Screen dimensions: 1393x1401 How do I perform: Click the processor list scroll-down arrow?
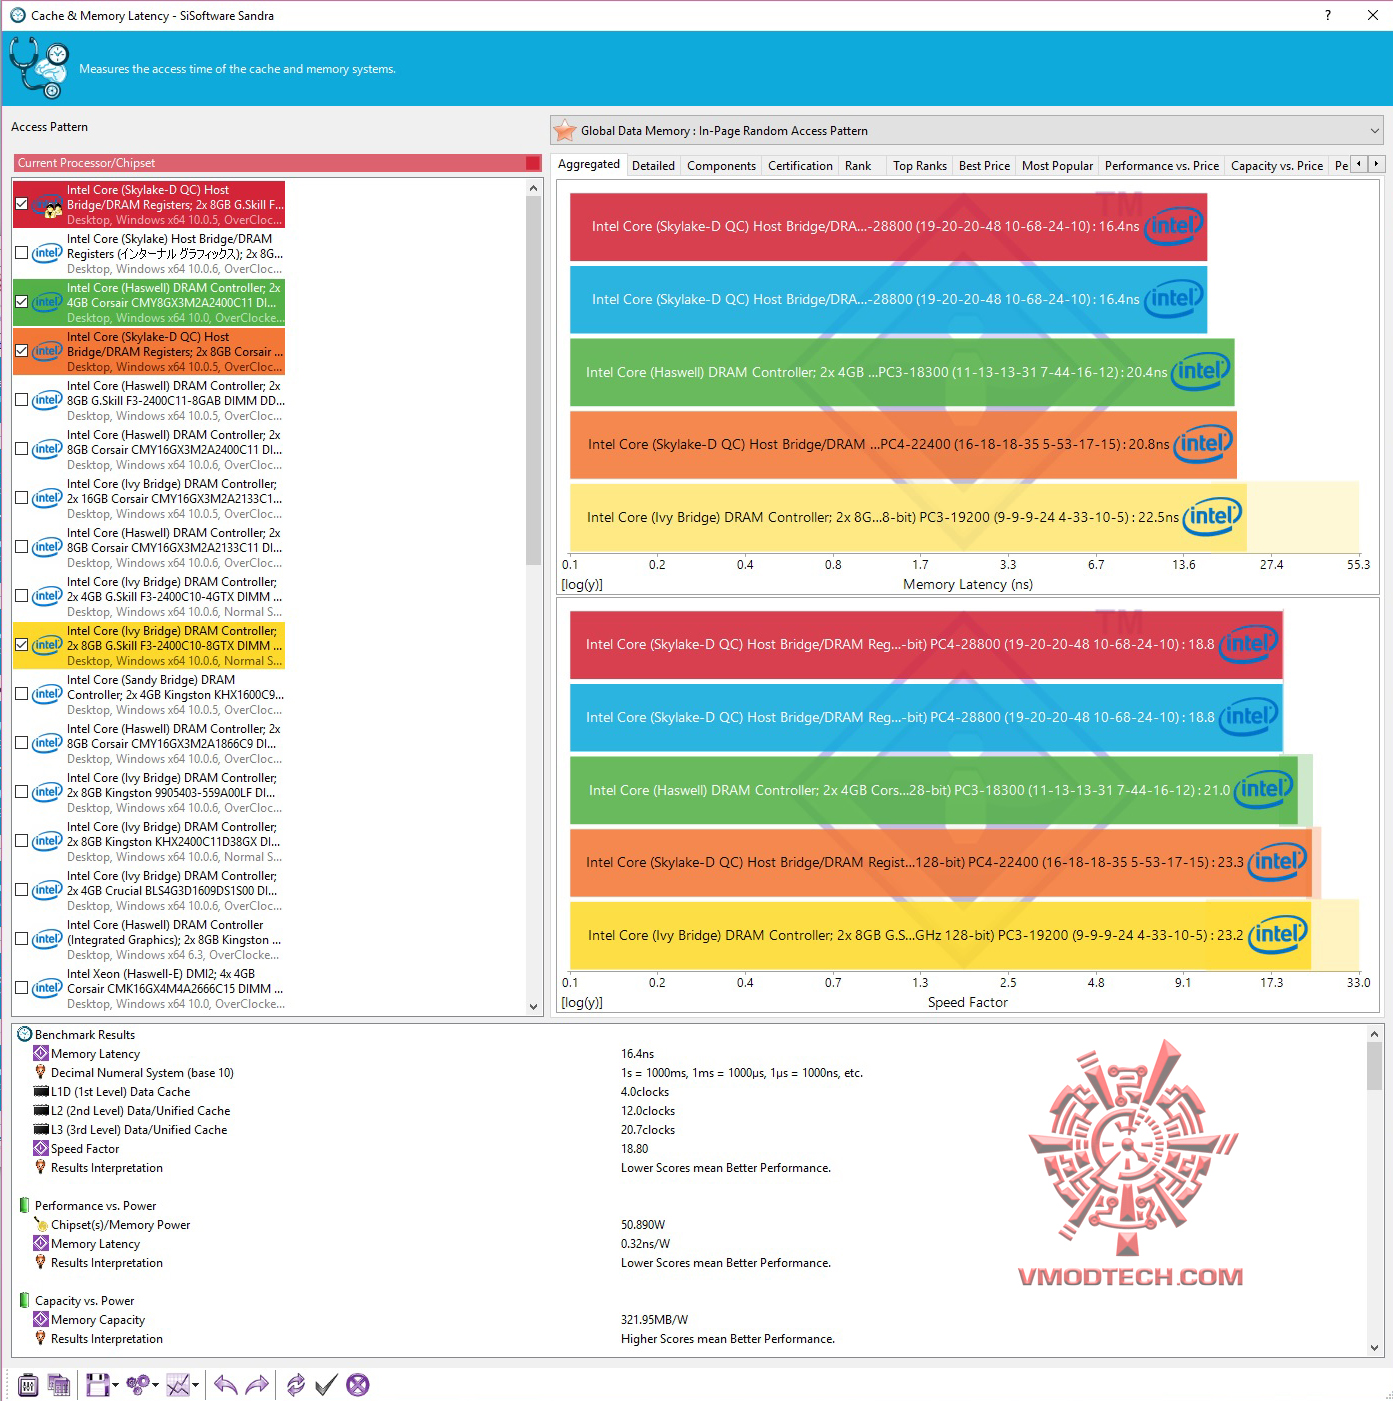[534, 1006]
